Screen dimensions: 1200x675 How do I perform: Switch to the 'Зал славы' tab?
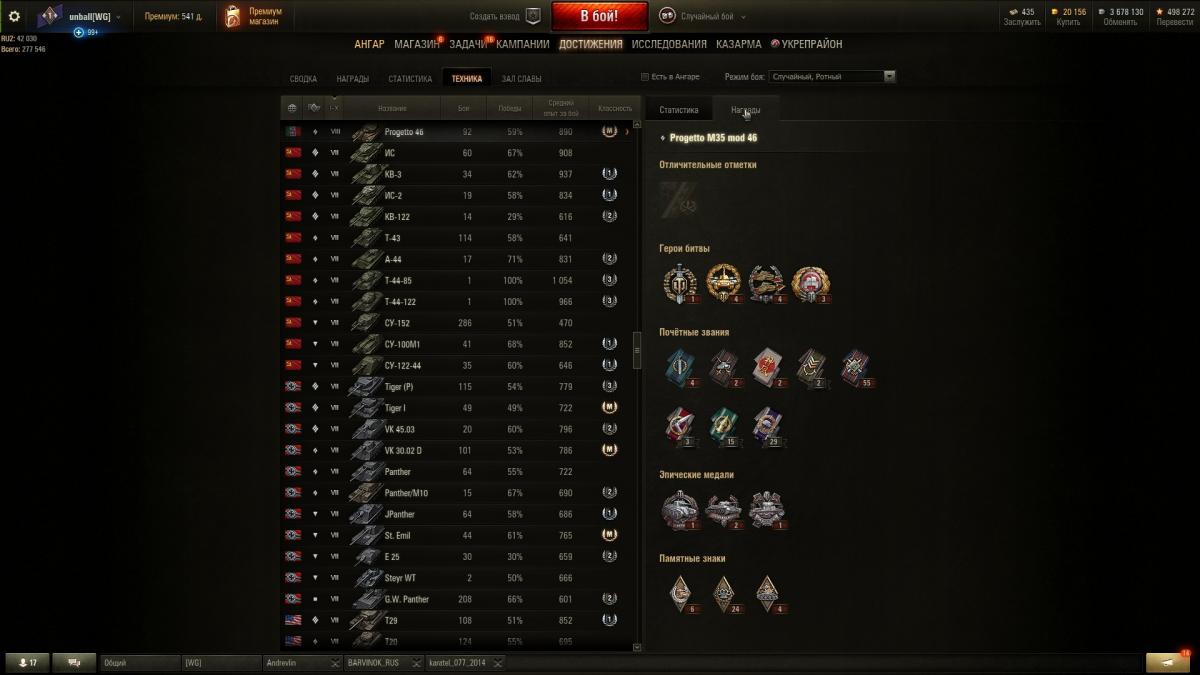coord(521,79)
